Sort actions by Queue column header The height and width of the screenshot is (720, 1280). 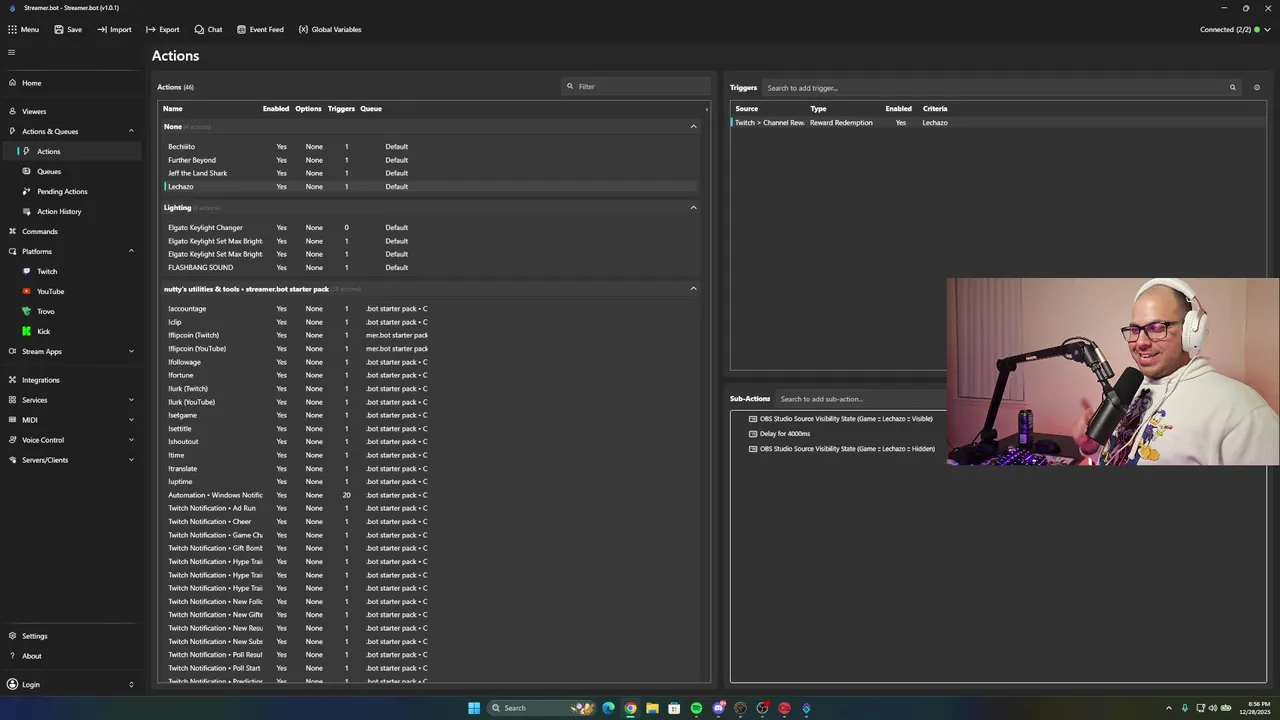[x=371, y=108]
